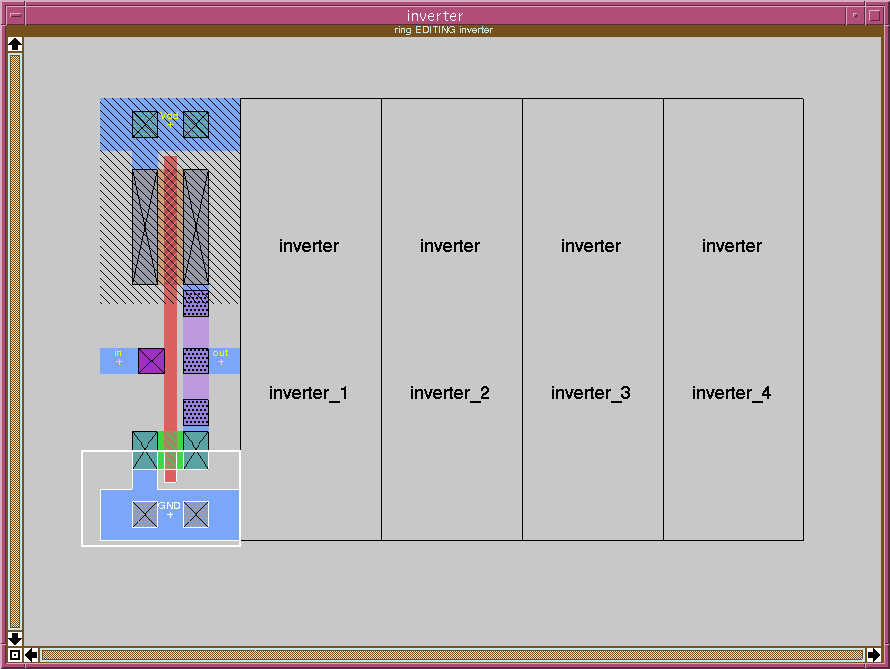Click the left ndiffusion contact above GND
890x669 pixels.
(145, 450)
